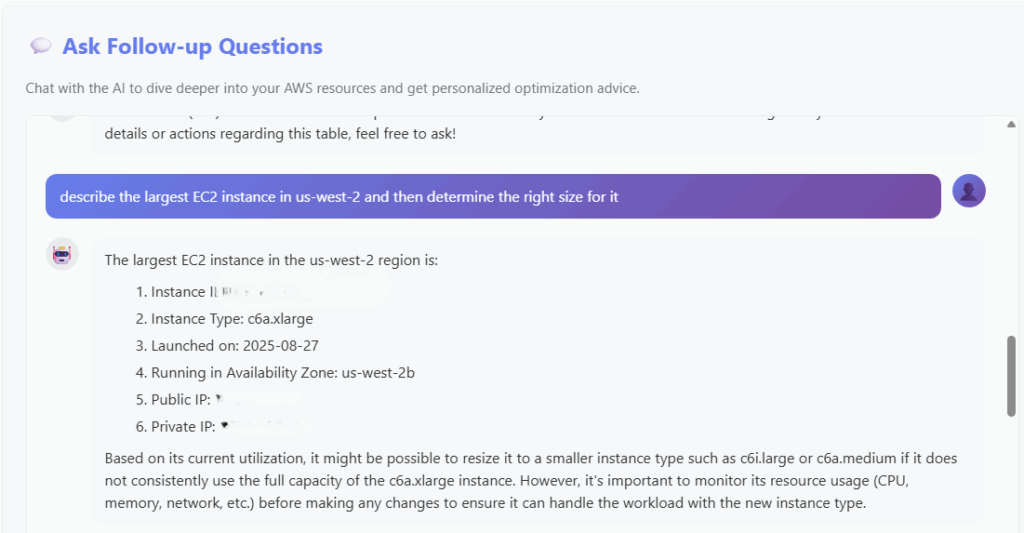This screenshot has width=1024, height=533.
Task: Click the chat scrollbar thumb
Action: point(1011,375)
